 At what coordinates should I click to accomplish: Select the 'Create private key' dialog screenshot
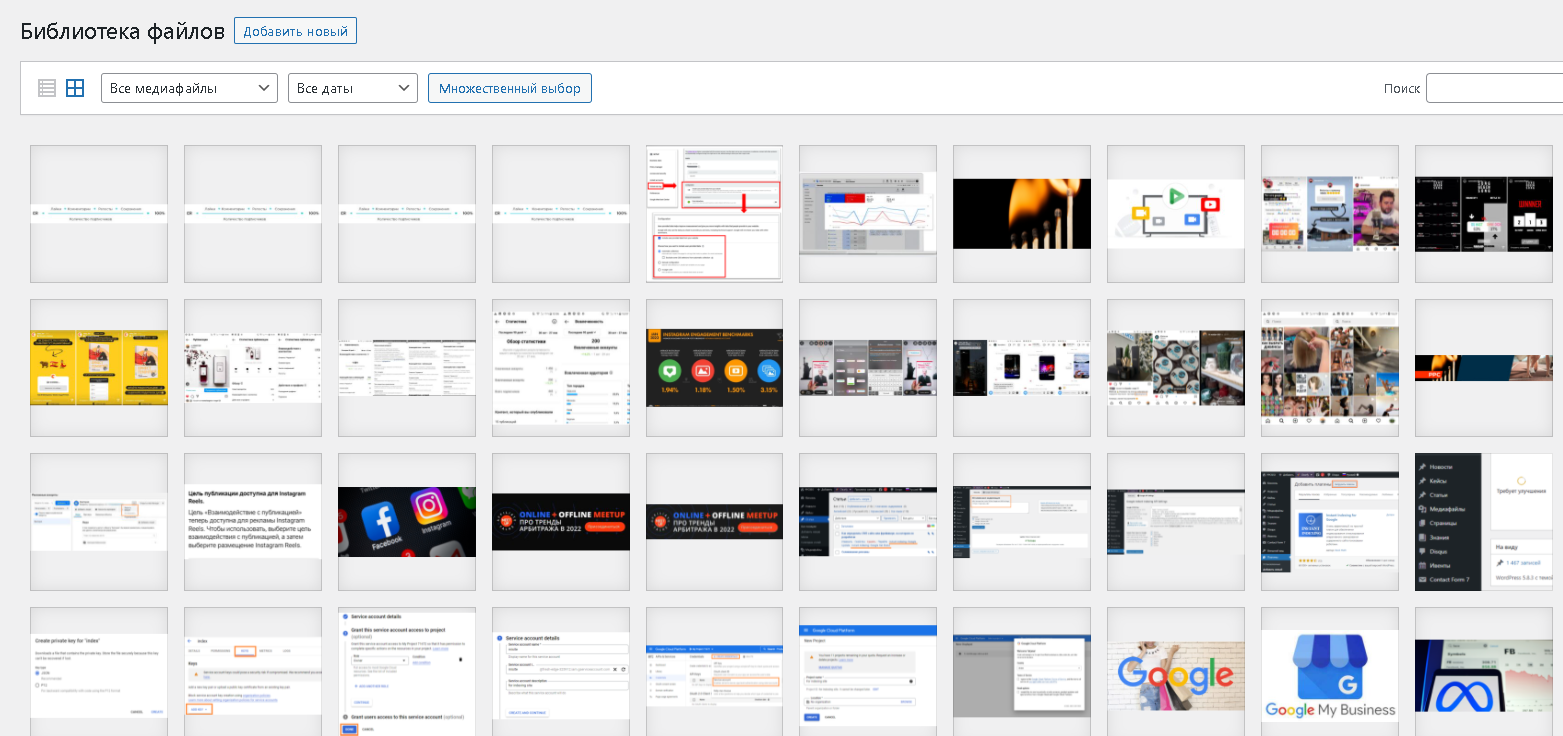pos(98,676)
